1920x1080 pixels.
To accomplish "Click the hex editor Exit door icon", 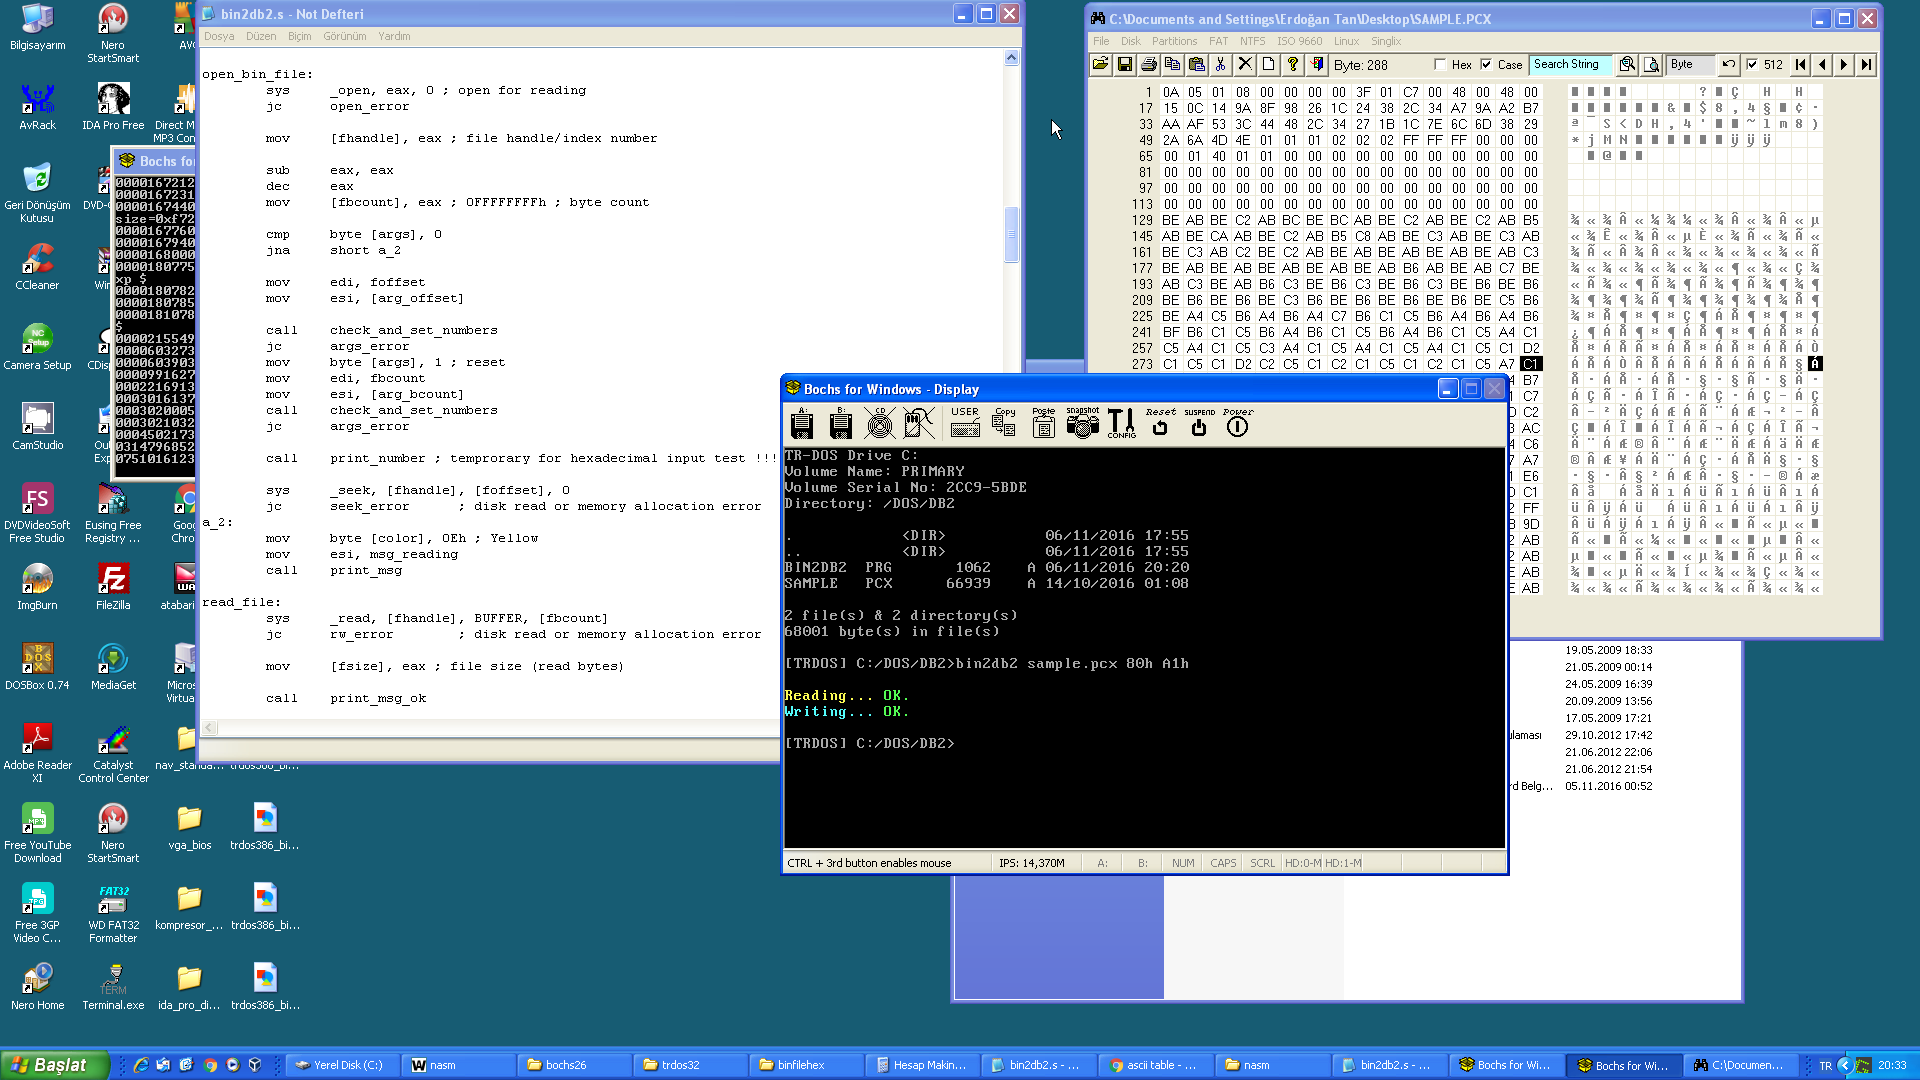I will point(1317,64).
